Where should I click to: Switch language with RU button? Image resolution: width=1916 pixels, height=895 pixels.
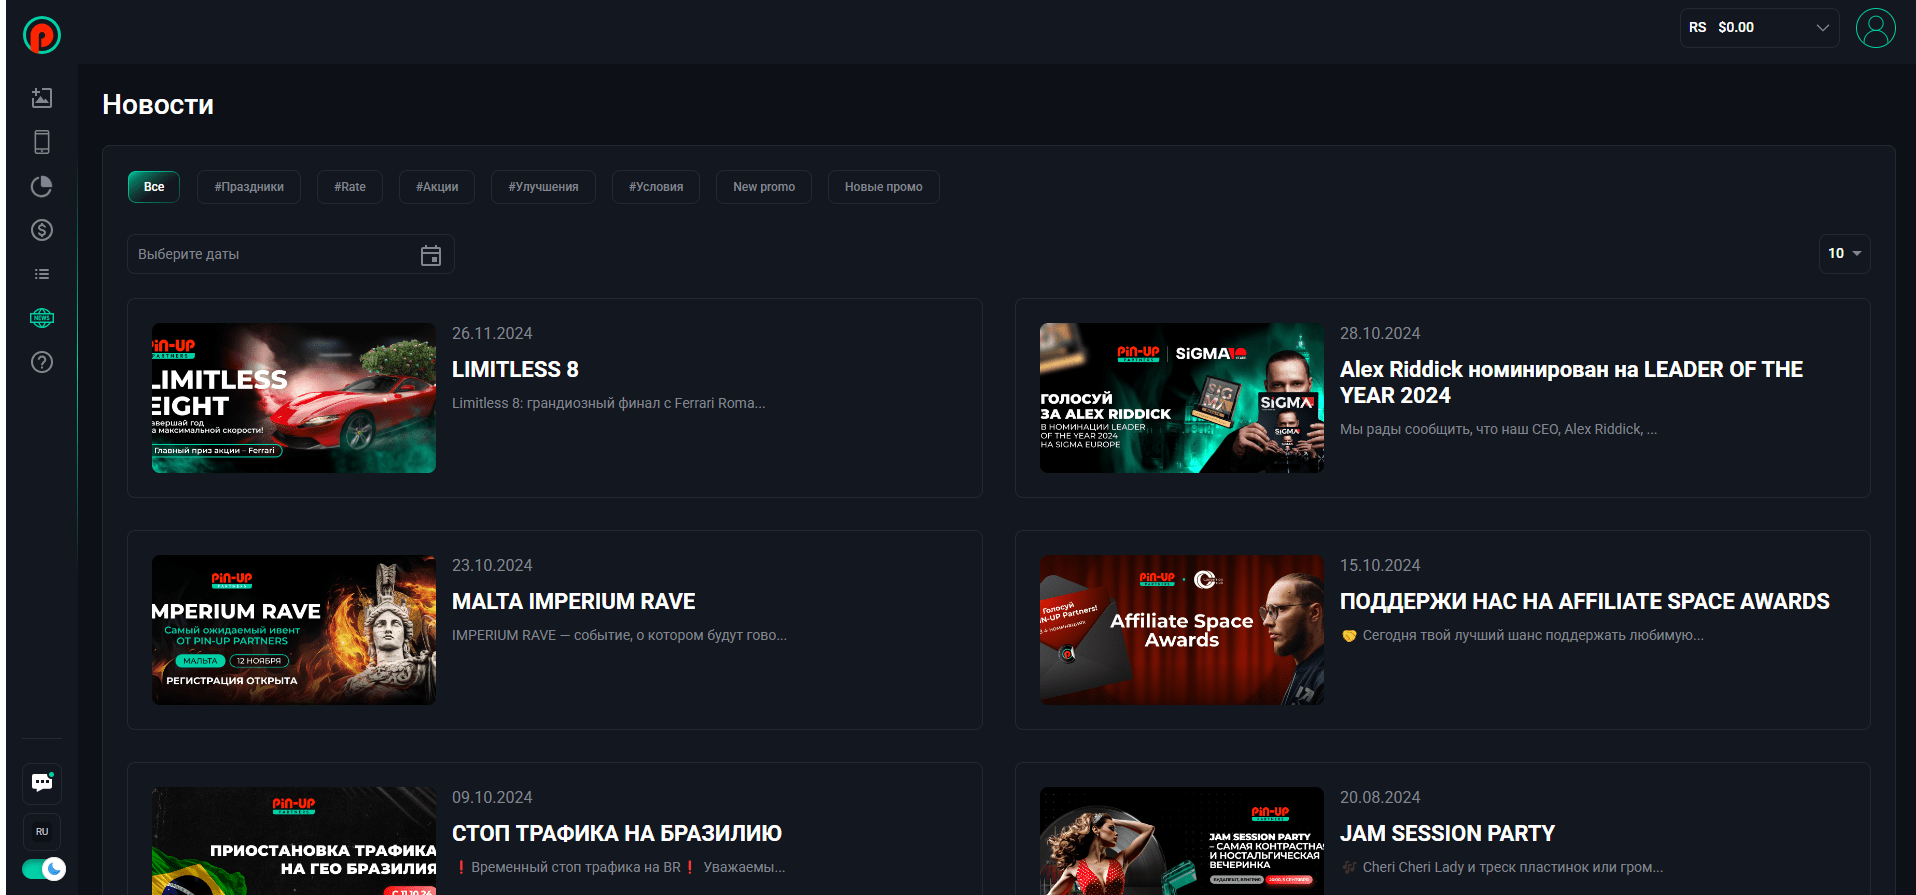42,832
